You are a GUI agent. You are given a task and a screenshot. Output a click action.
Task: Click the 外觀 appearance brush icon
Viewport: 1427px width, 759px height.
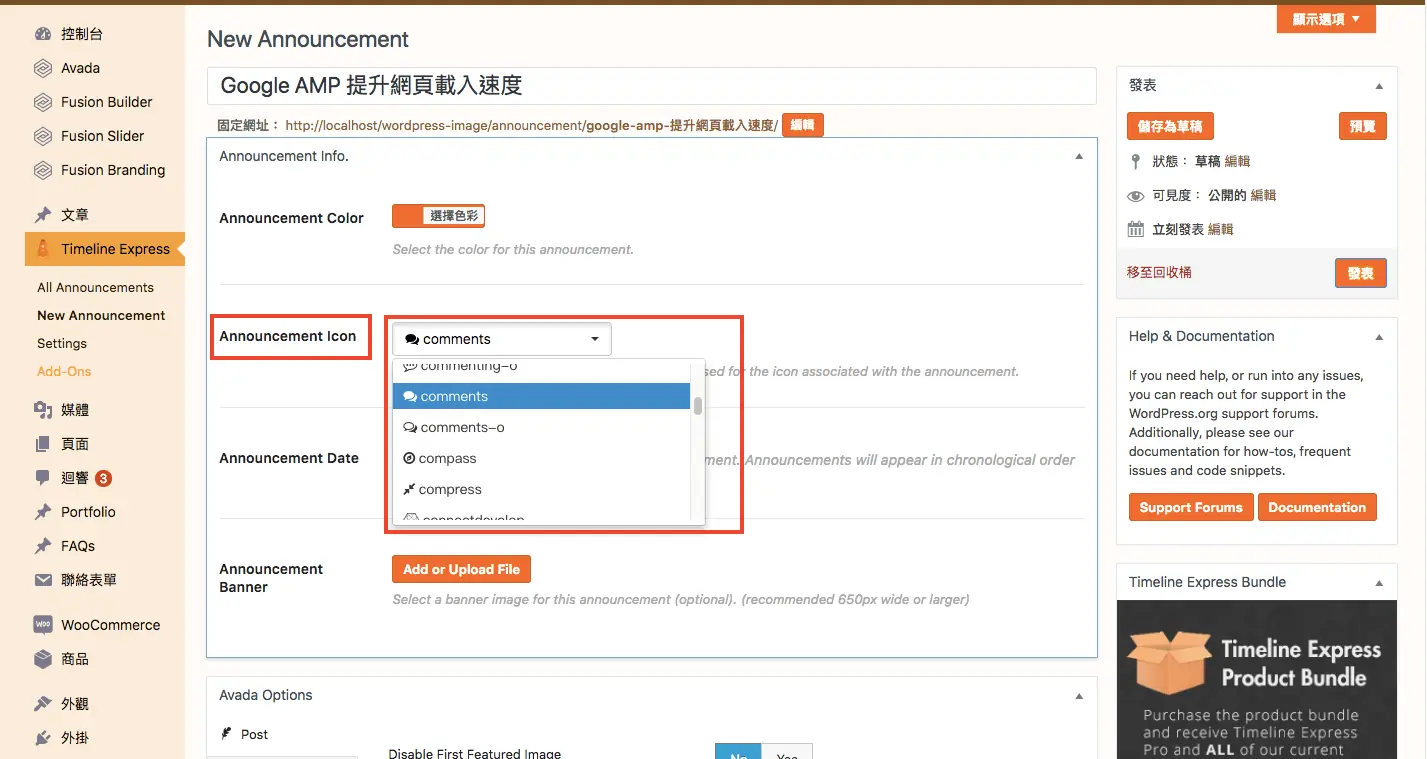(x=43, y=704)
